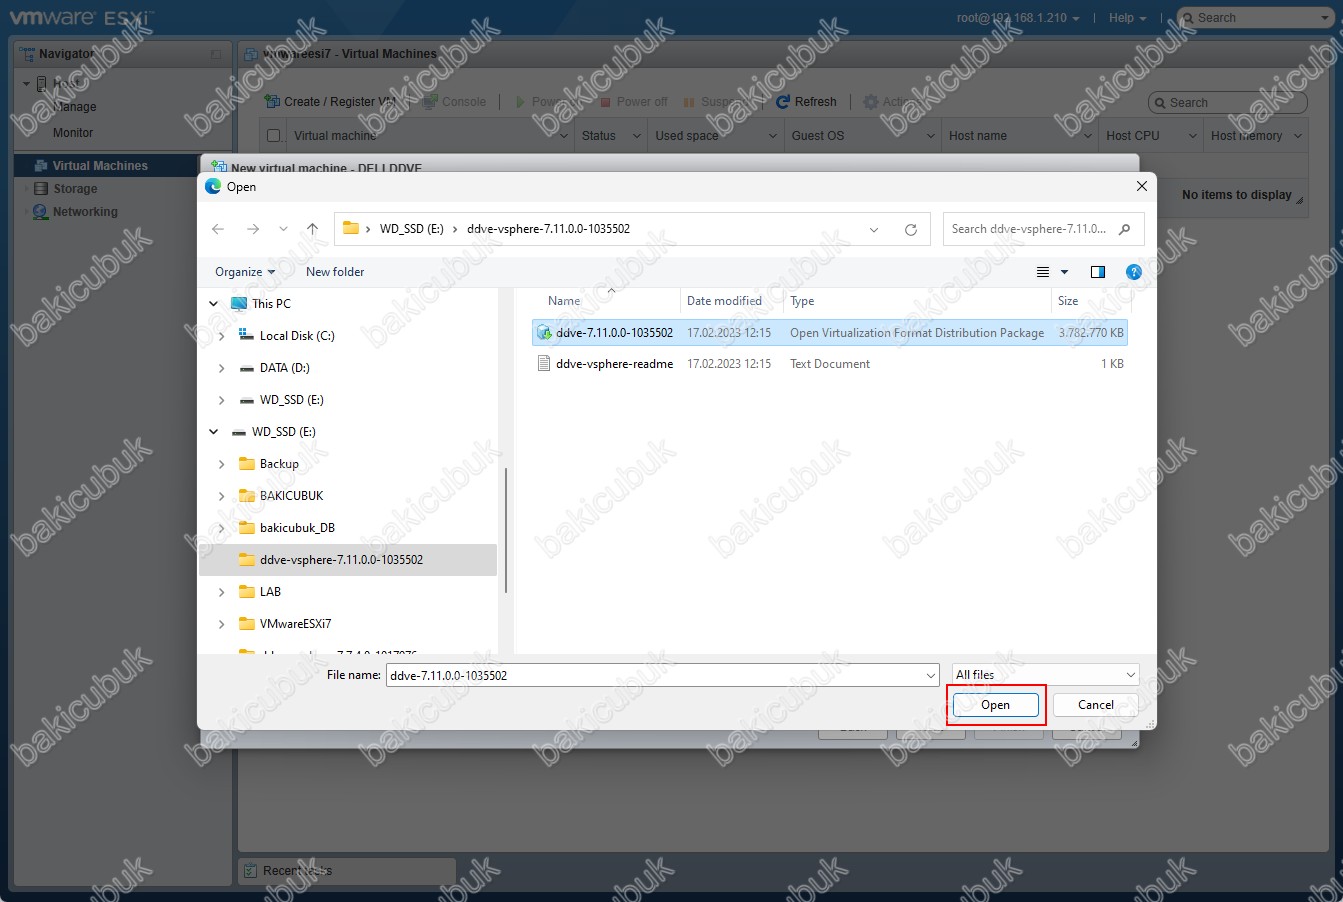This screenshot has height=902, width=1343.
Task: Select the BAKICUBUK folder
Action: tap(291, 496)
